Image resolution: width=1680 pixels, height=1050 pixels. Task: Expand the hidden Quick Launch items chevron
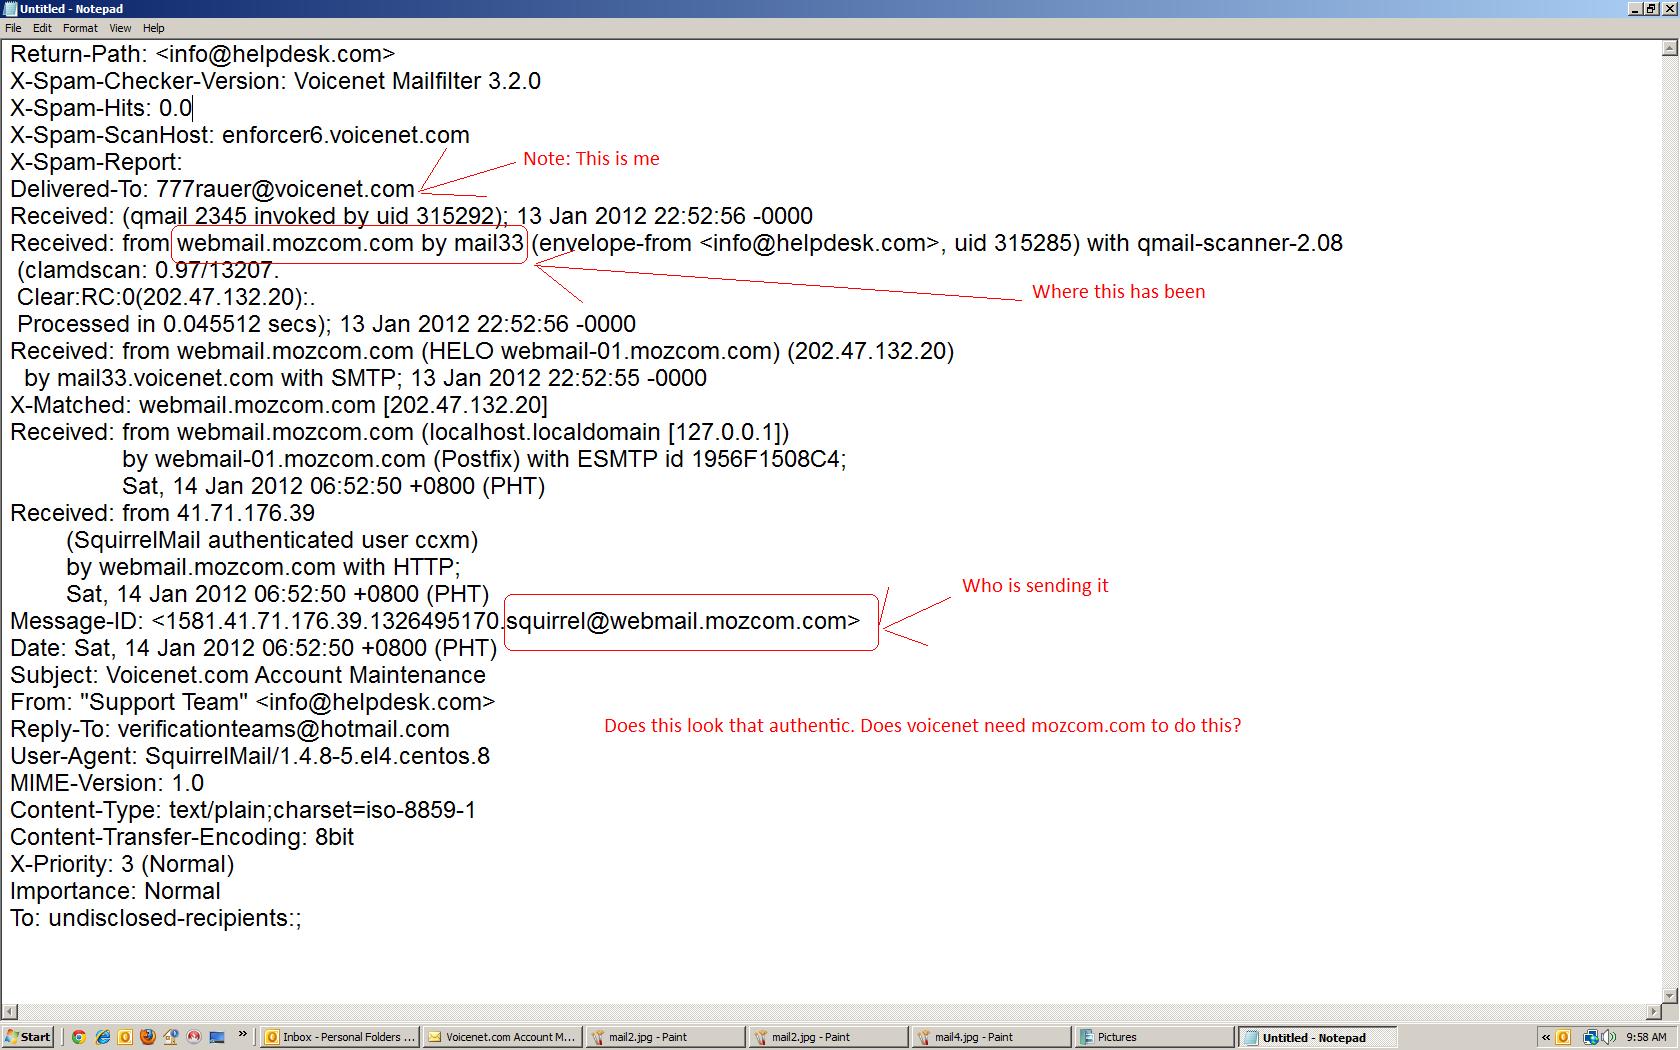click(x=241, y=1036)
